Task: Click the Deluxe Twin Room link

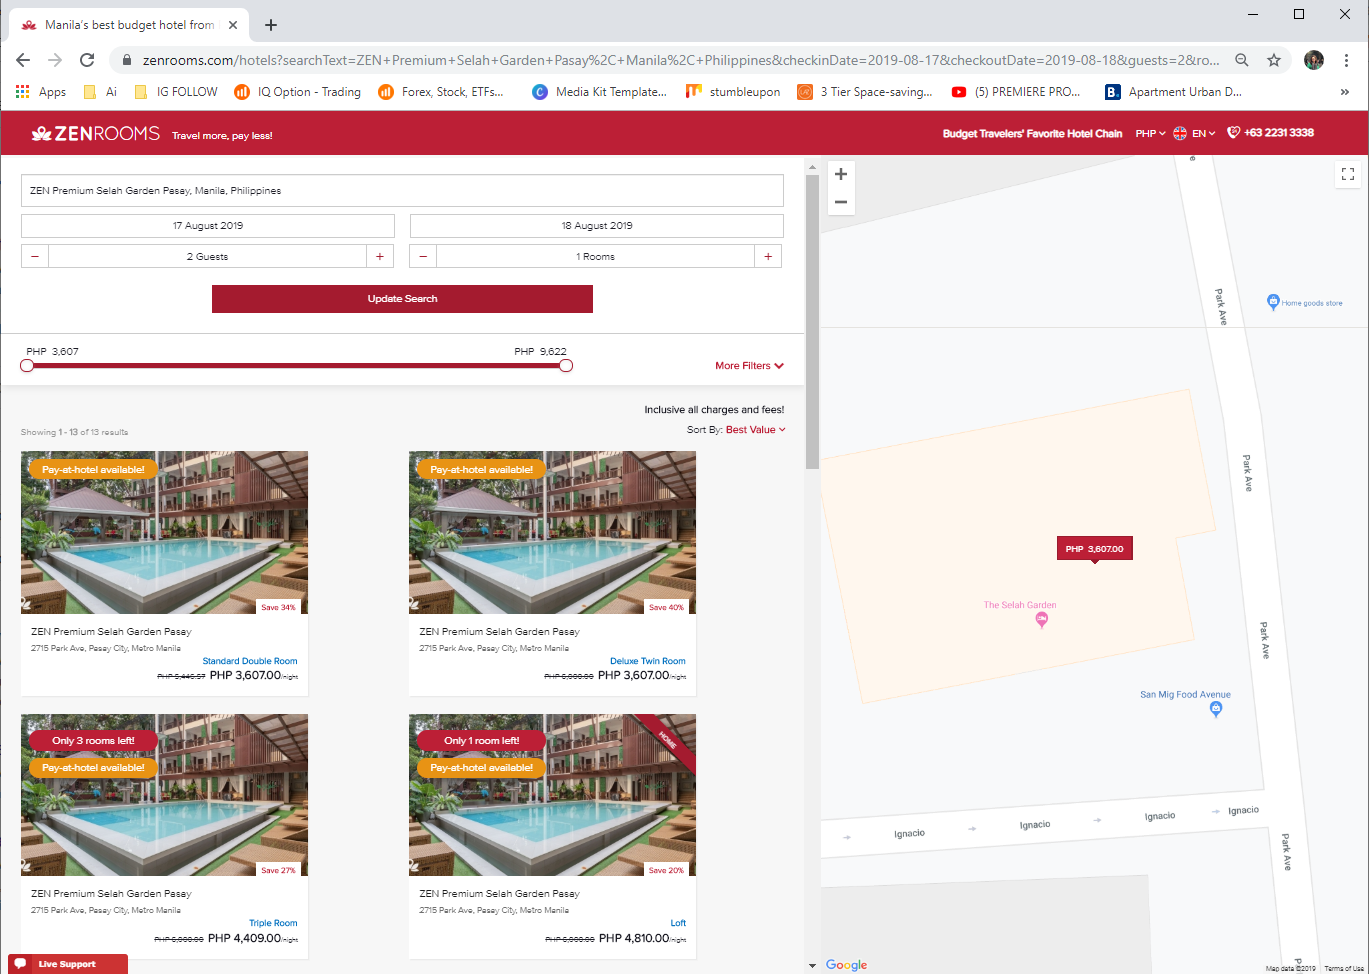Action: click(648, 661)
